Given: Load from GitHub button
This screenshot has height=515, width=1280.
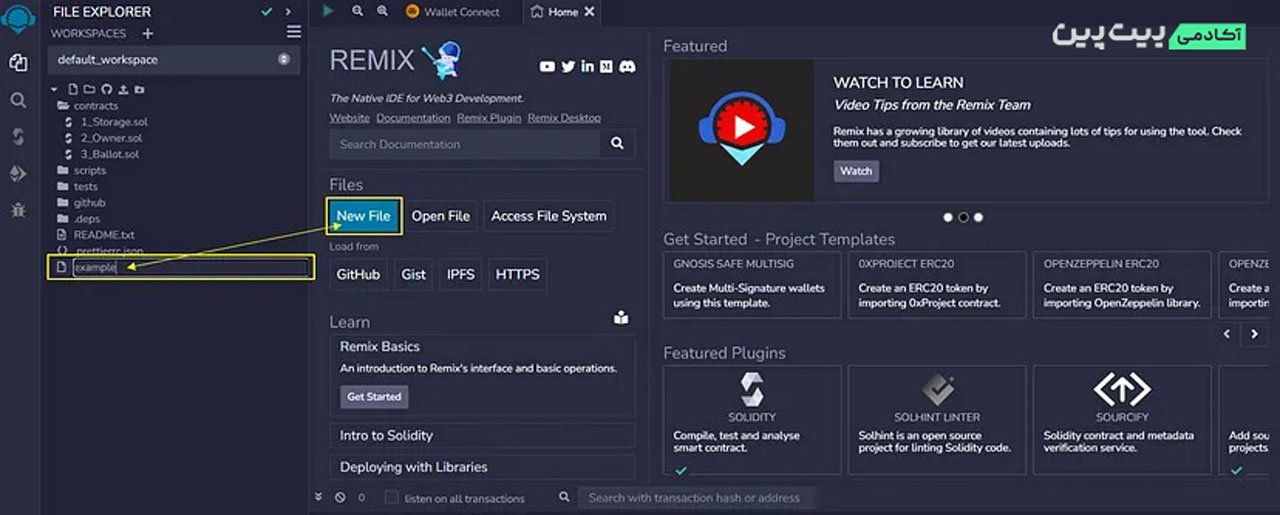Looking at the screenshot, I should 358,275.
